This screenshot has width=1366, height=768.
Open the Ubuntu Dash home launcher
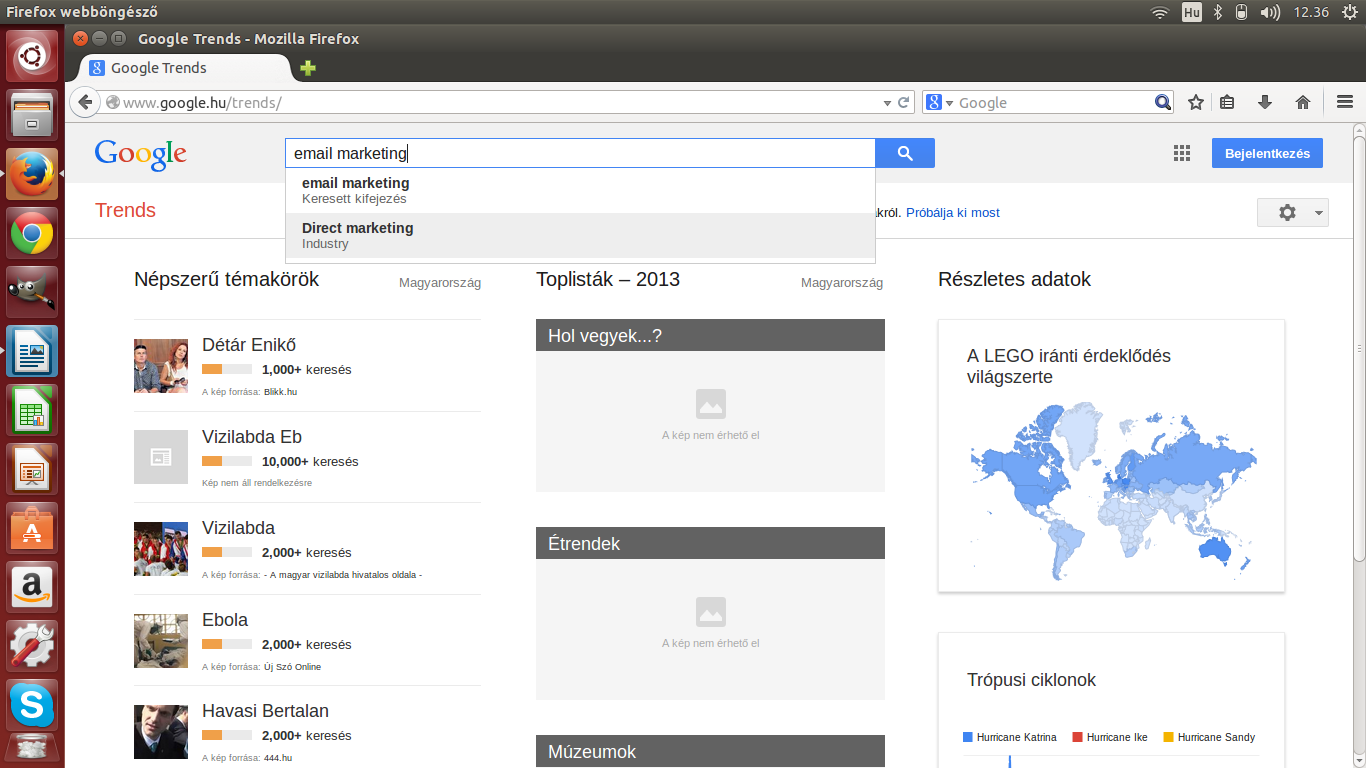coord(32,56)
